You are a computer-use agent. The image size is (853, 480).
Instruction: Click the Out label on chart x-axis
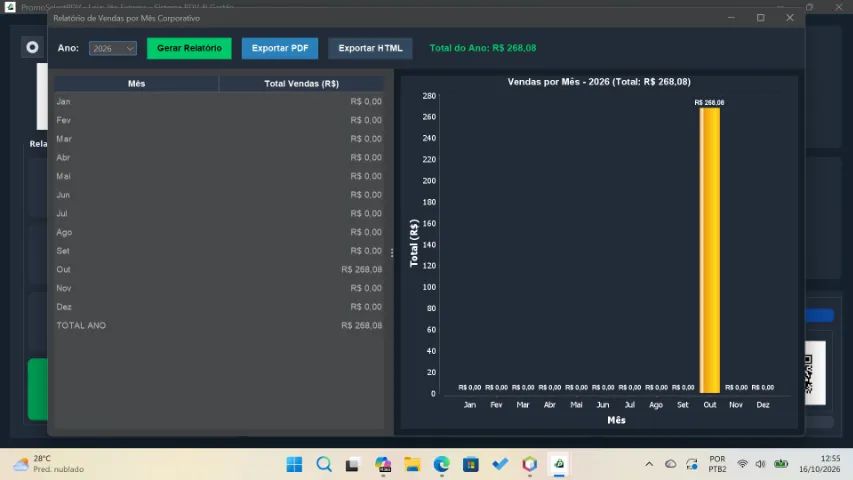(x=709, y=405)
